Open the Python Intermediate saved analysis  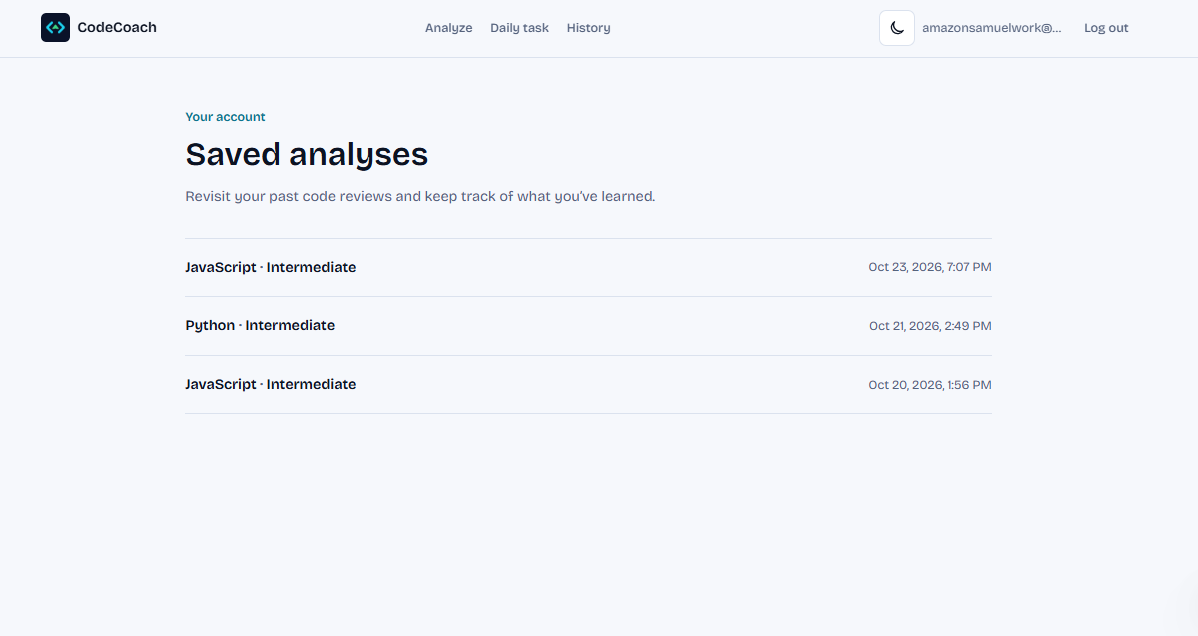pyautogui.click(x=588, y=326)
